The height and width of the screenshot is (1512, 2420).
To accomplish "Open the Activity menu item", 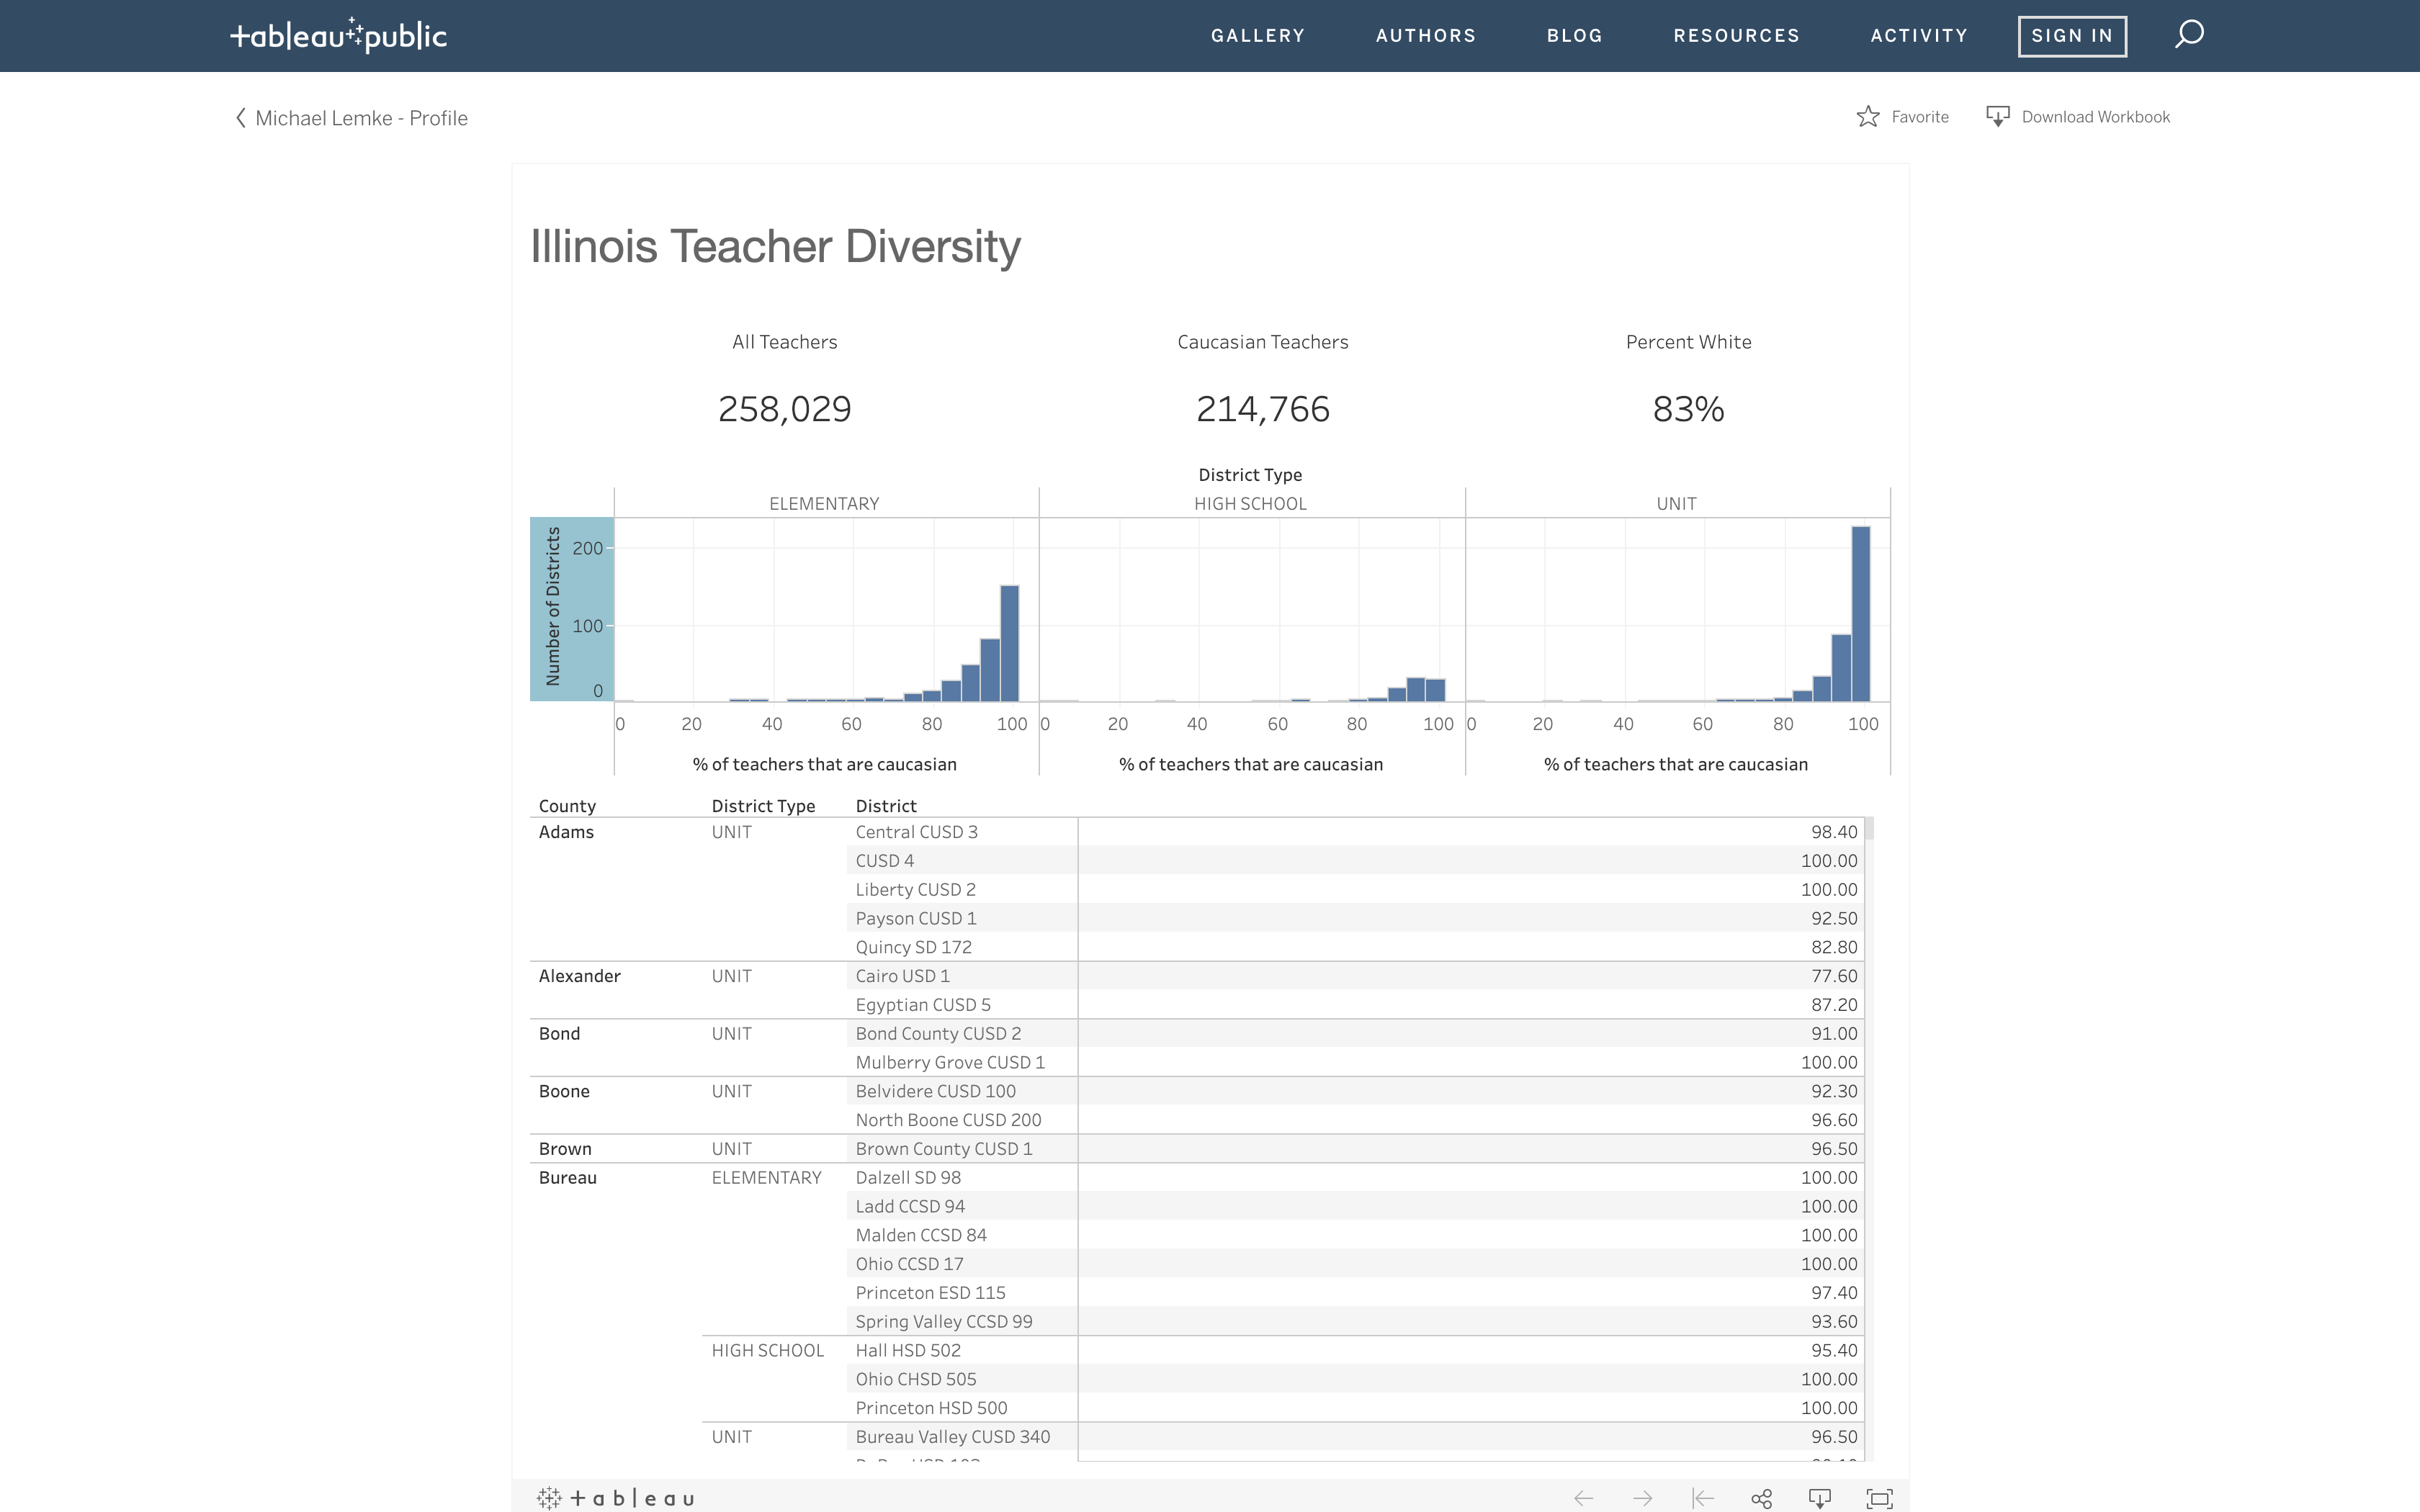I will [x=1919, y=36].
